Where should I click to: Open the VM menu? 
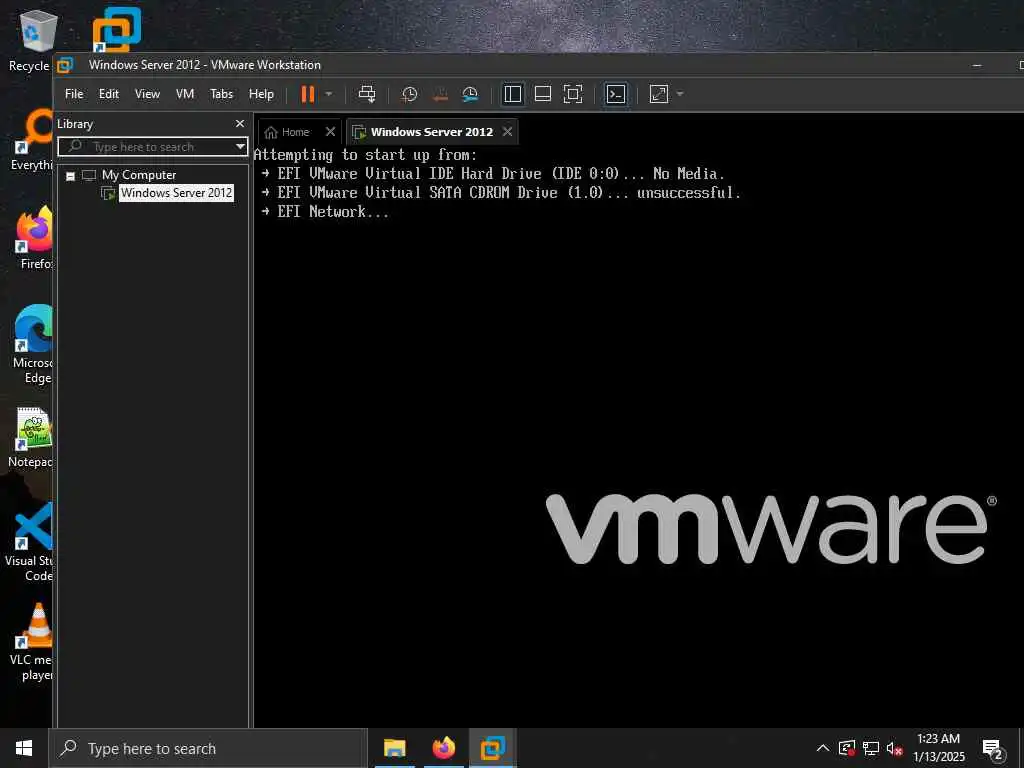pyautogui.click(x=185, y=94)
